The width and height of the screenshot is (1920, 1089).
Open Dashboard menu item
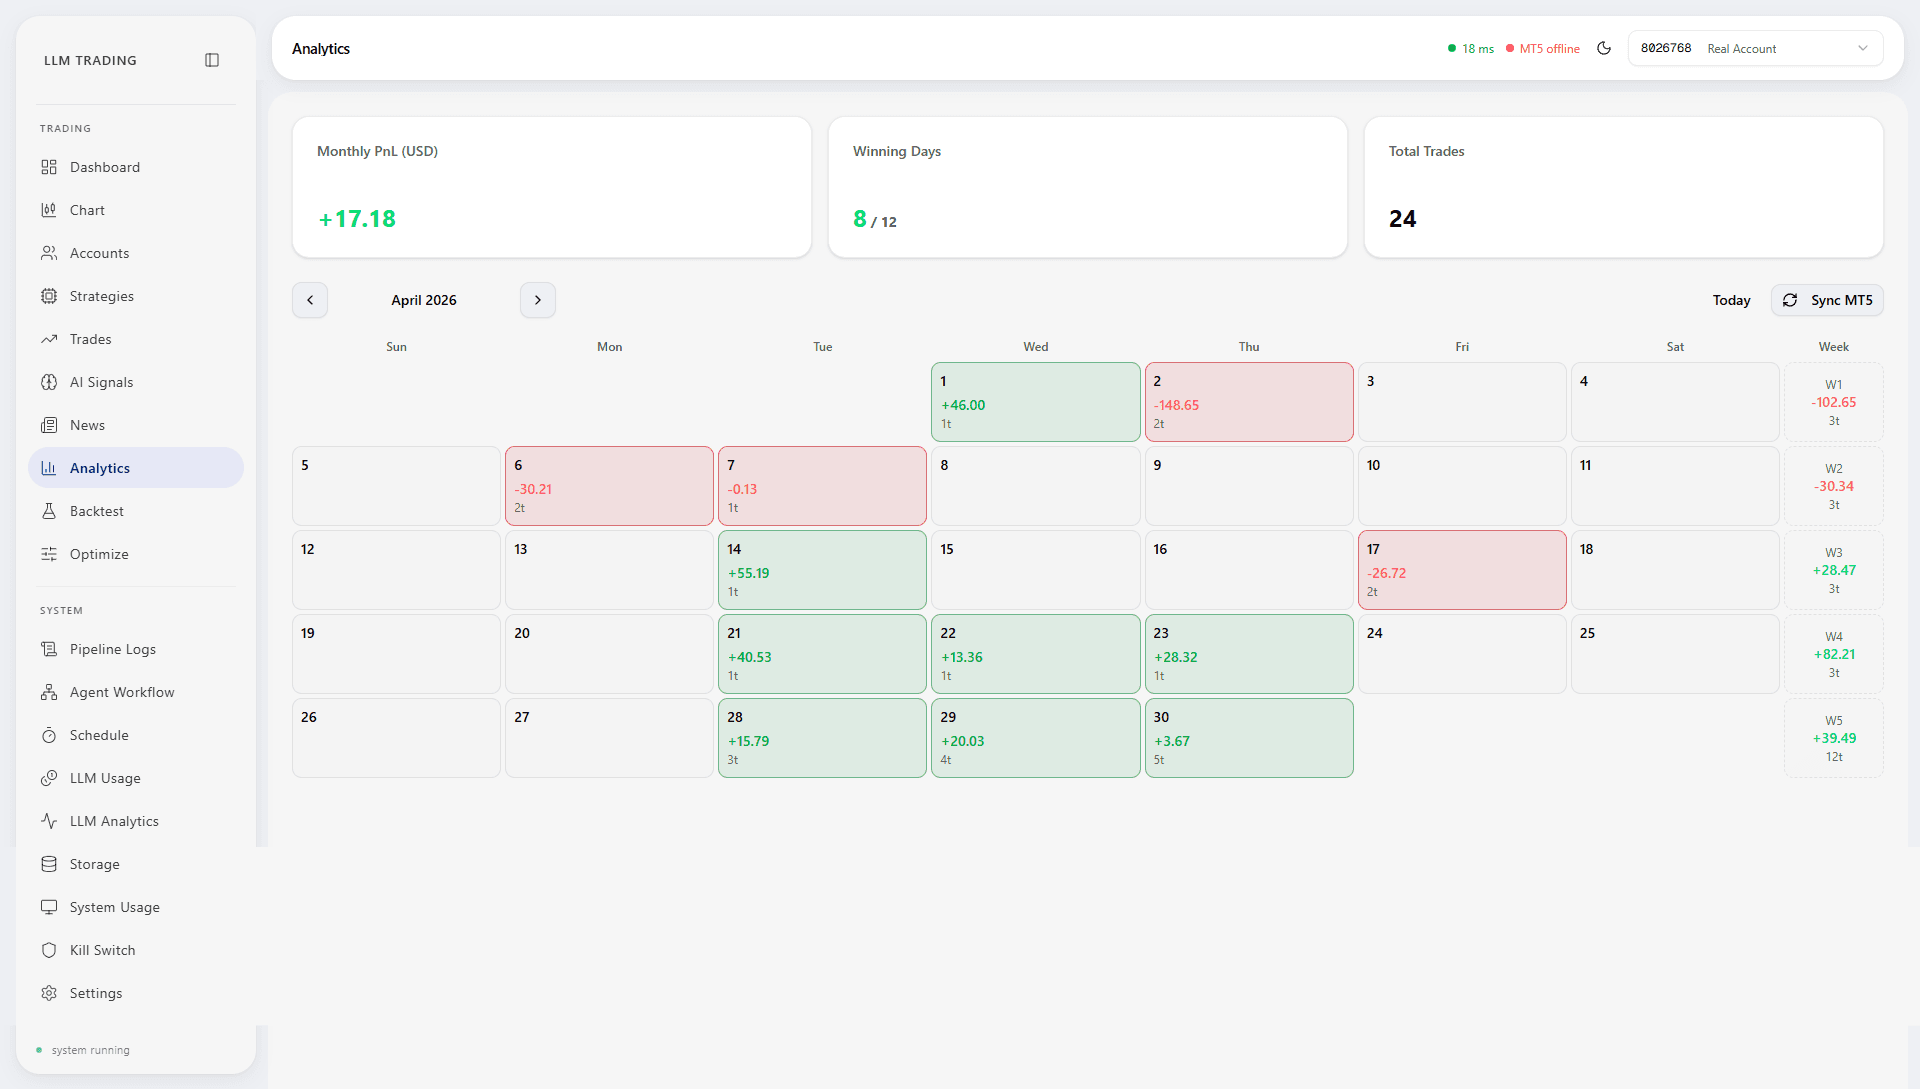click(136, 167)
